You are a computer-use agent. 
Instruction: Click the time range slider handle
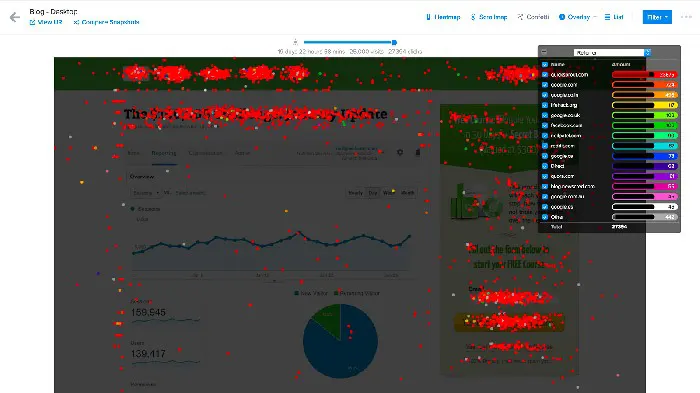[394, 42]
